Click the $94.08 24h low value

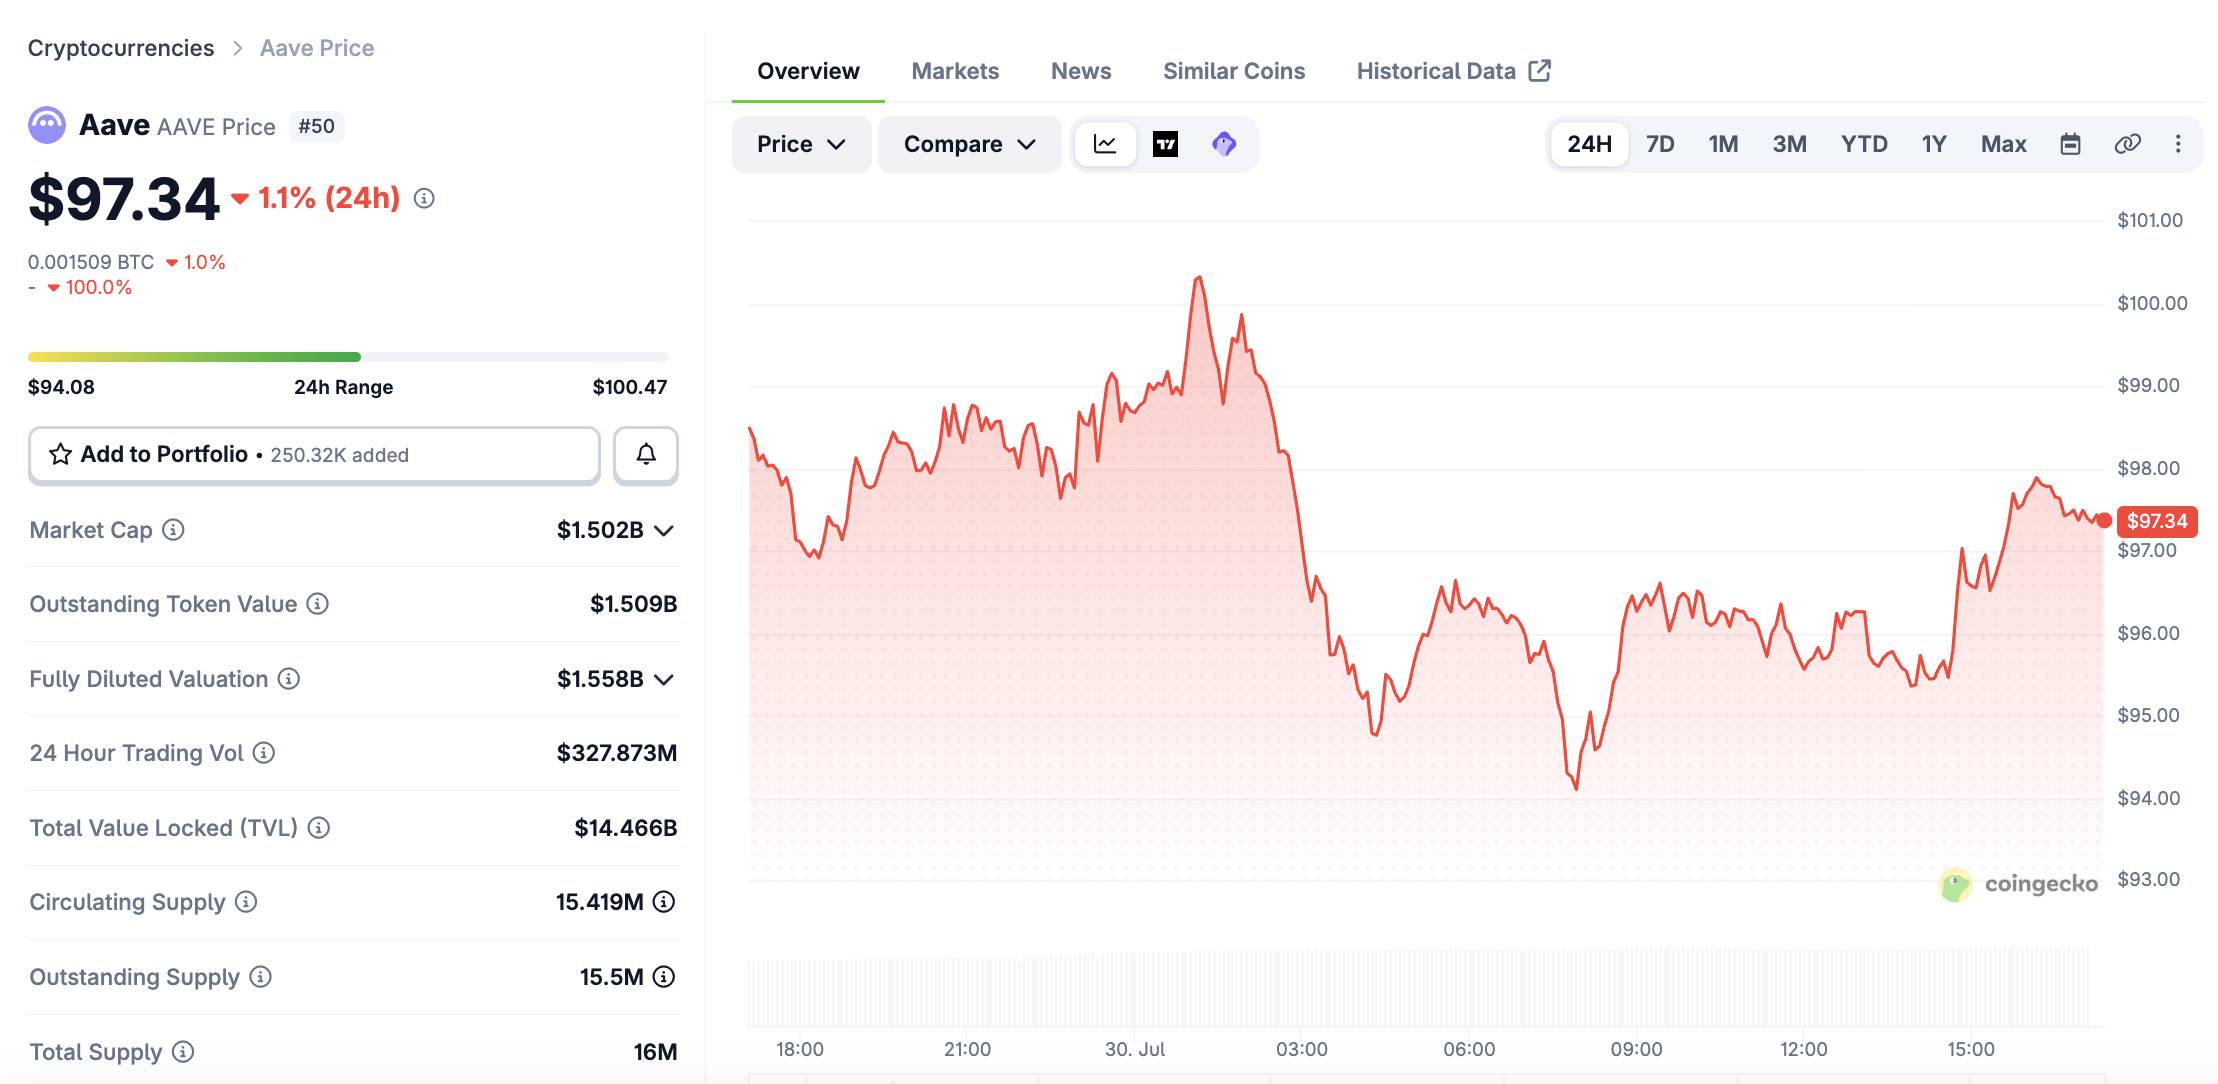point(61,387)
